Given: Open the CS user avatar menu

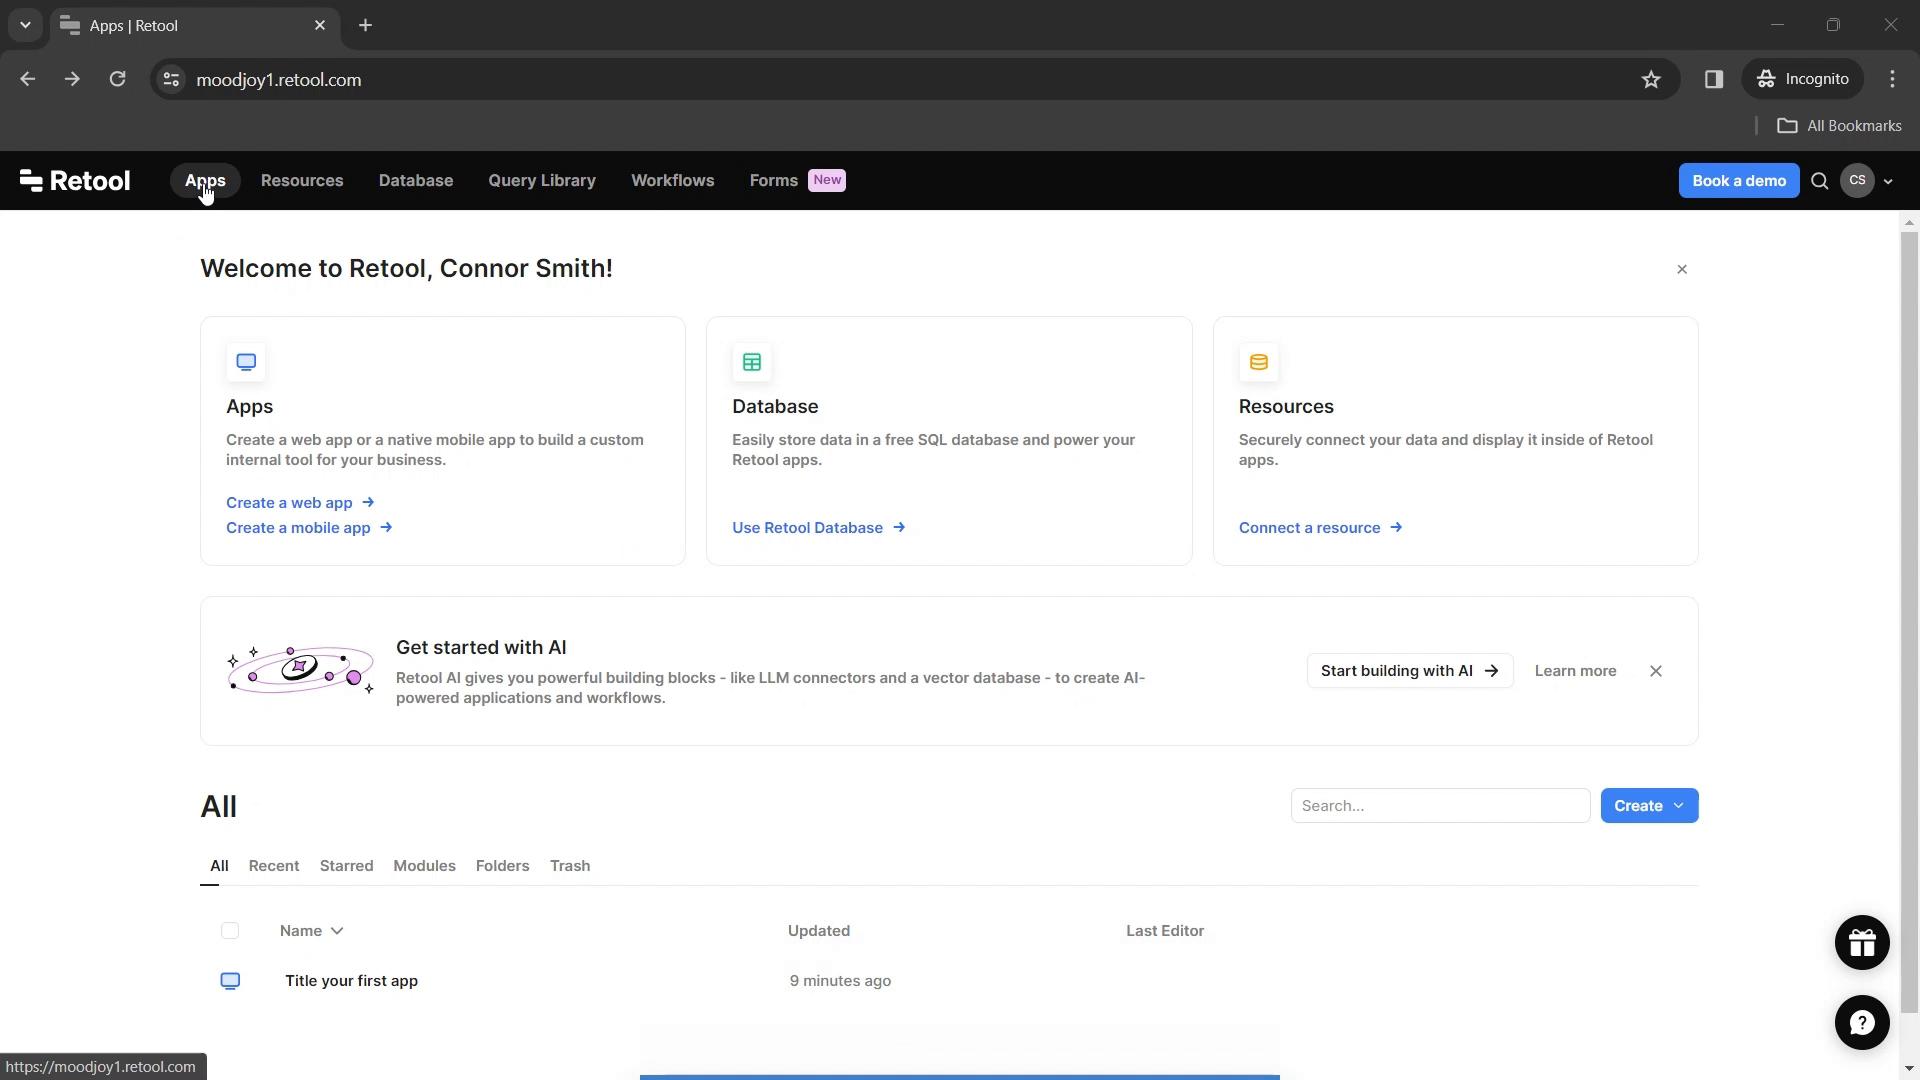Looking at the screenshot, I should [x=1857, y=181].
